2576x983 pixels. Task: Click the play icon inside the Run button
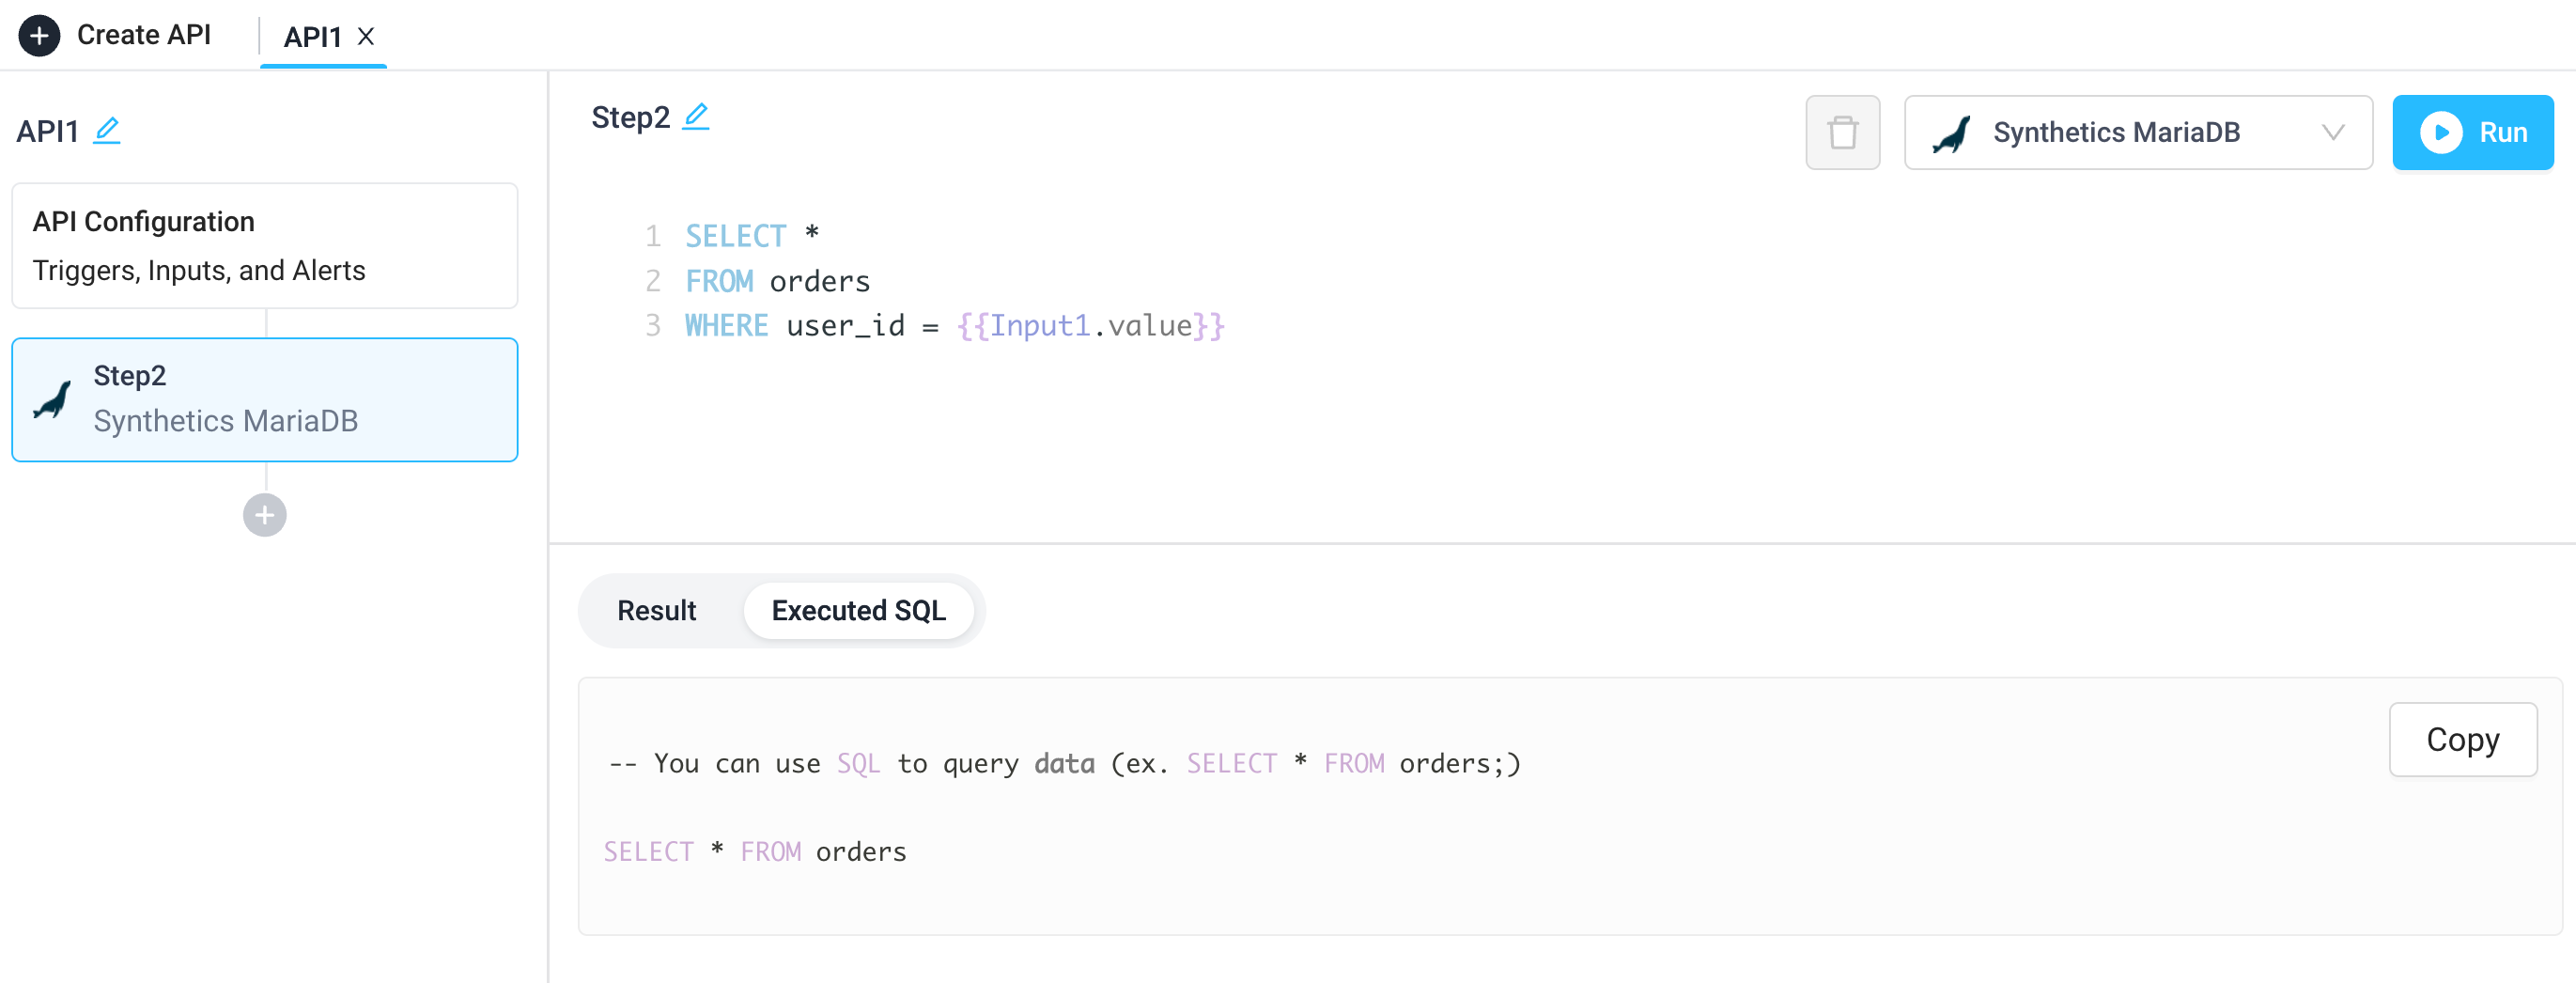coord(2443,132)
